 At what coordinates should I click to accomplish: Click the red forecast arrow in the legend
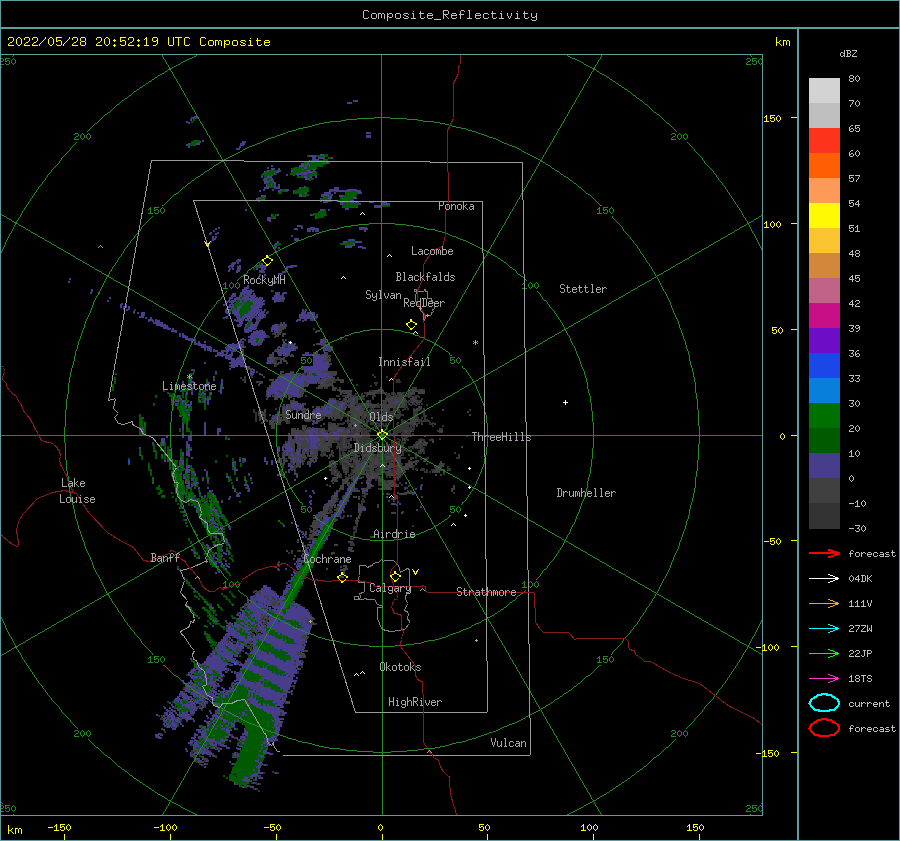tap(824, 553)
